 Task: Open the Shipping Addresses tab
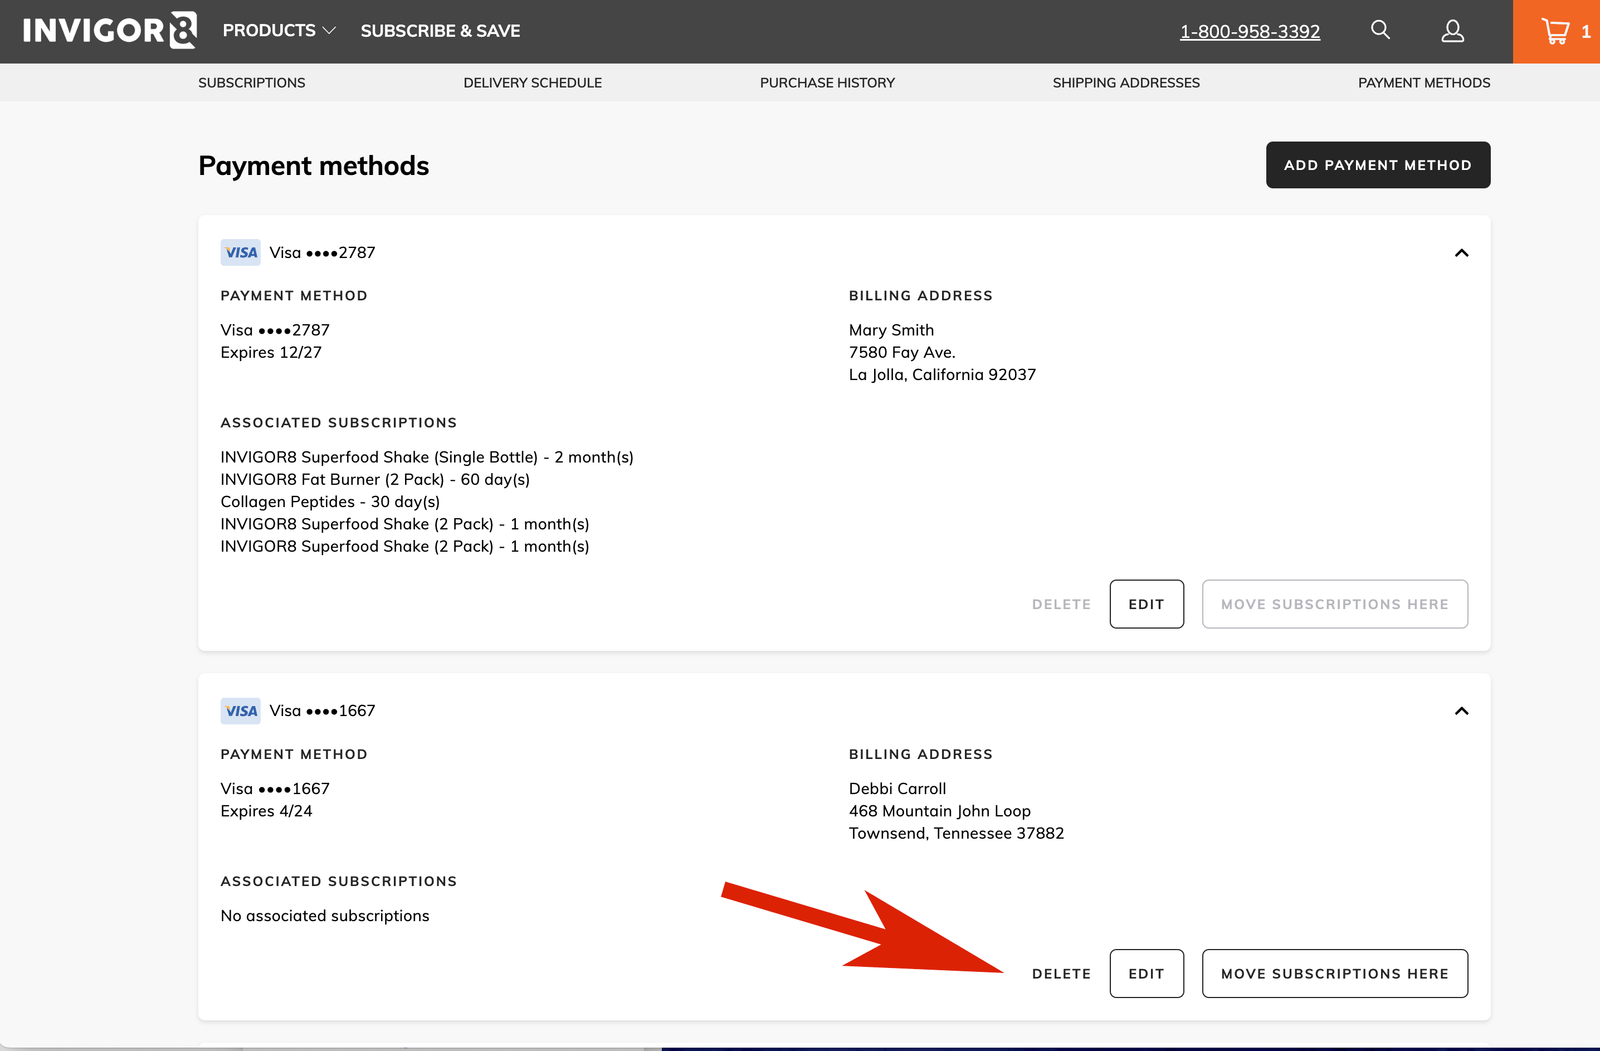coord(1126,83)
